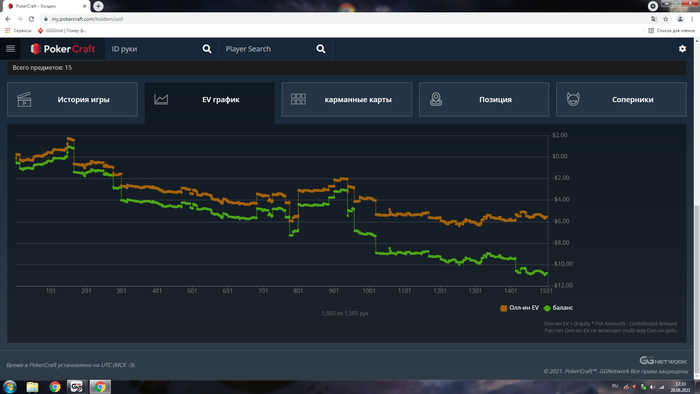This screenshot has height=394, width=700.
Task: Click the $2.00 axis label
Action: 560,135
